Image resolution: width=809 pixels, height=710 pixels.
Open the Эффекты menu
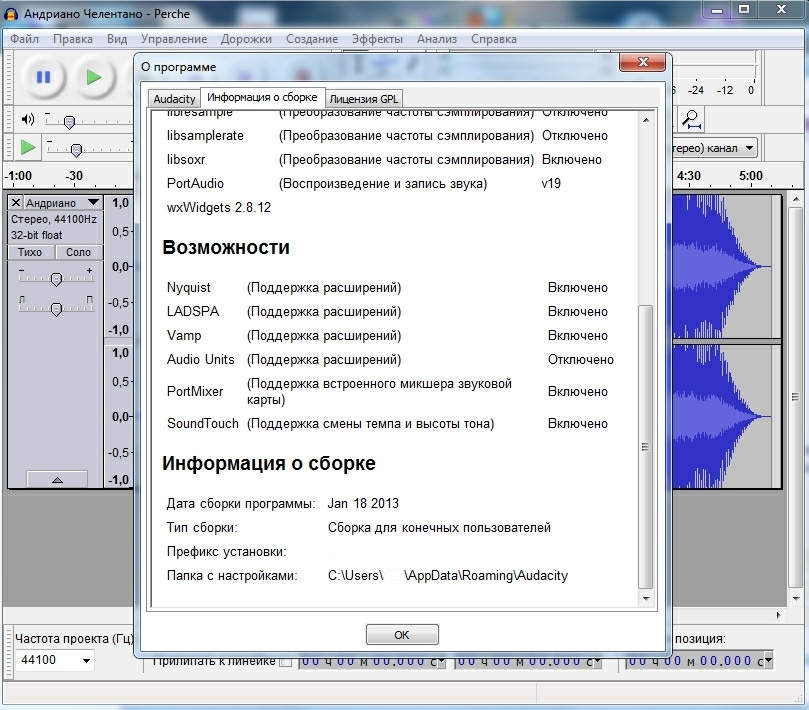tap(377, 39)
